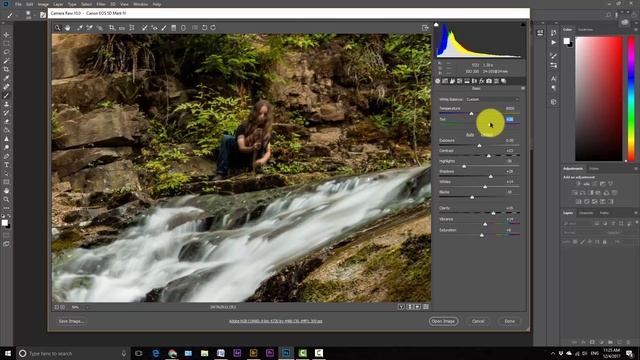The width and height of the screenshot is (640, 360).
Task: Open the Detail panel tab icon
Action: coord(452,81)
